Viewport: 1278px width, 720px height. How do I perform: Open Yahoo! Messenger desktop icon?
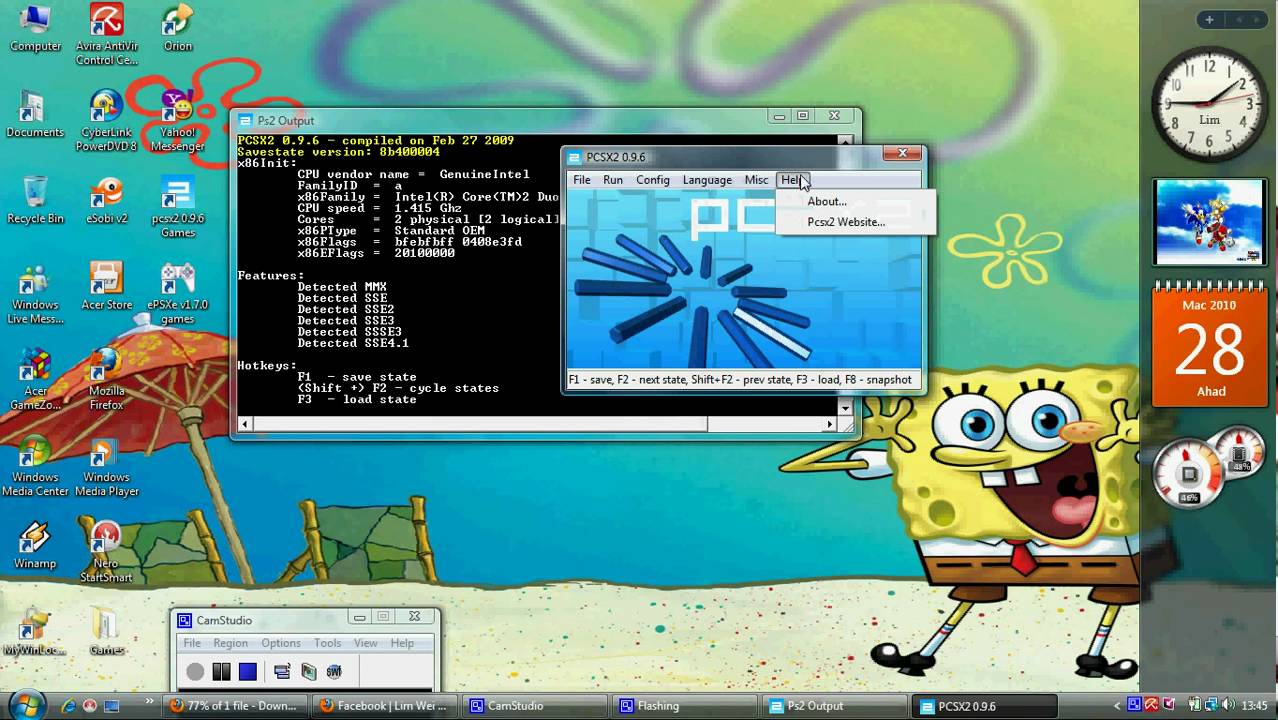tap(178, 120)
